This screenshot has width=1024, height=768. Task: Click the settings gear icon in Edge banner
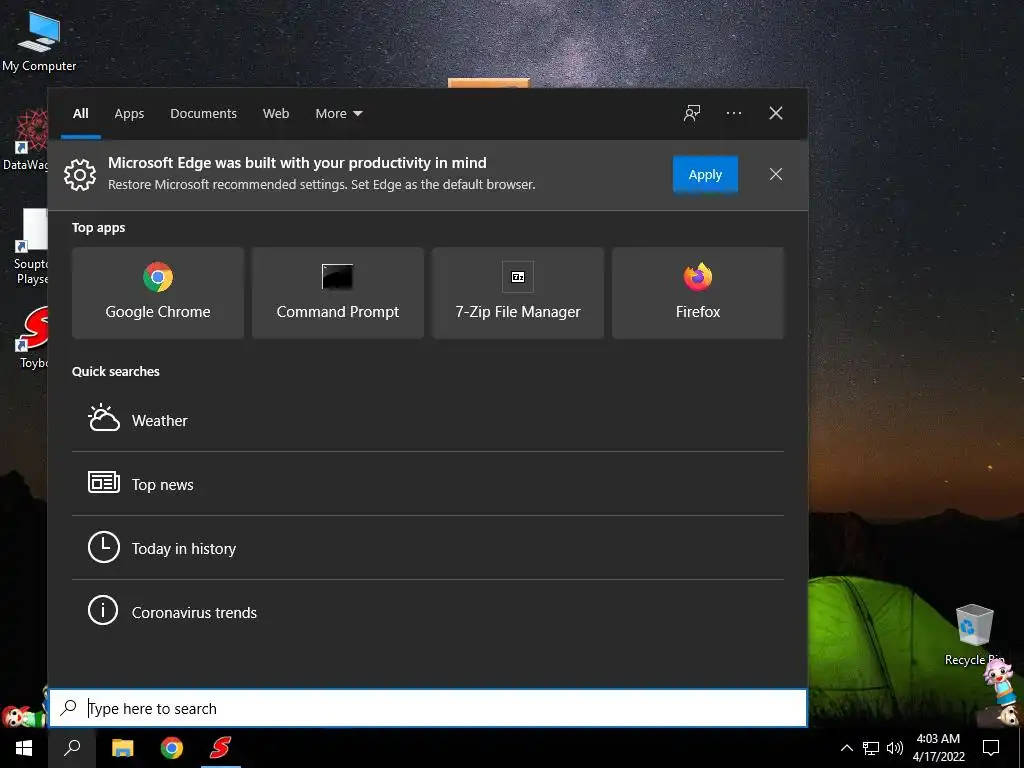(x=80, y=174)
